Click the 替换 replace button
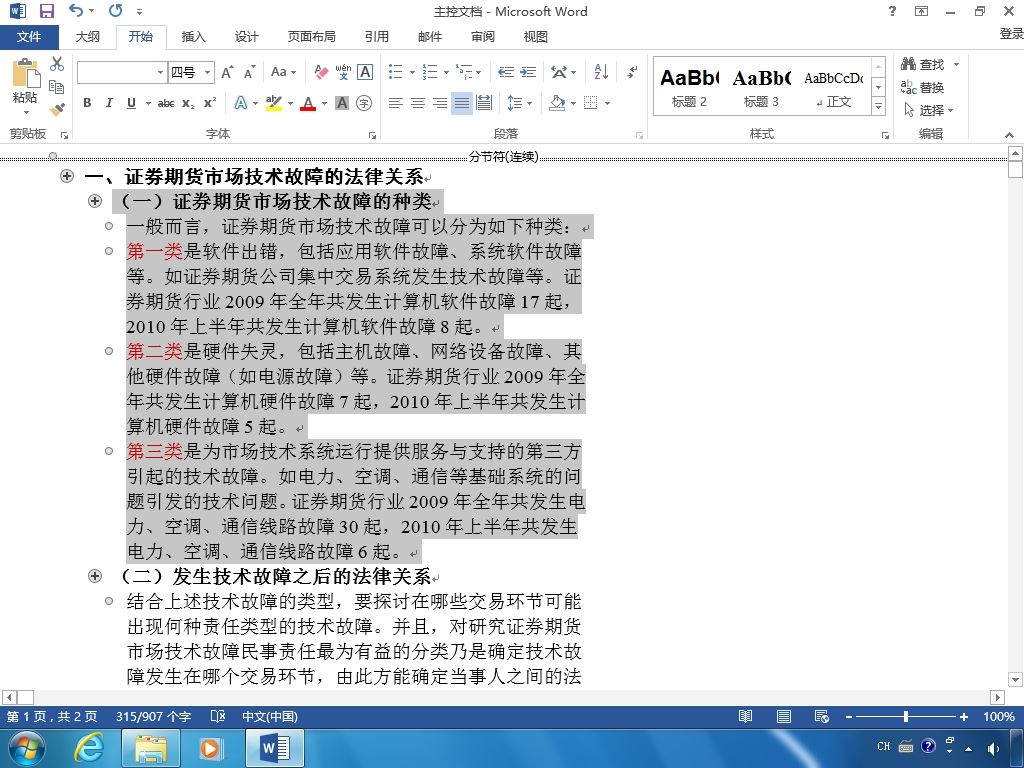Screen dimensions: 1024x768 (x=923, y=87)
